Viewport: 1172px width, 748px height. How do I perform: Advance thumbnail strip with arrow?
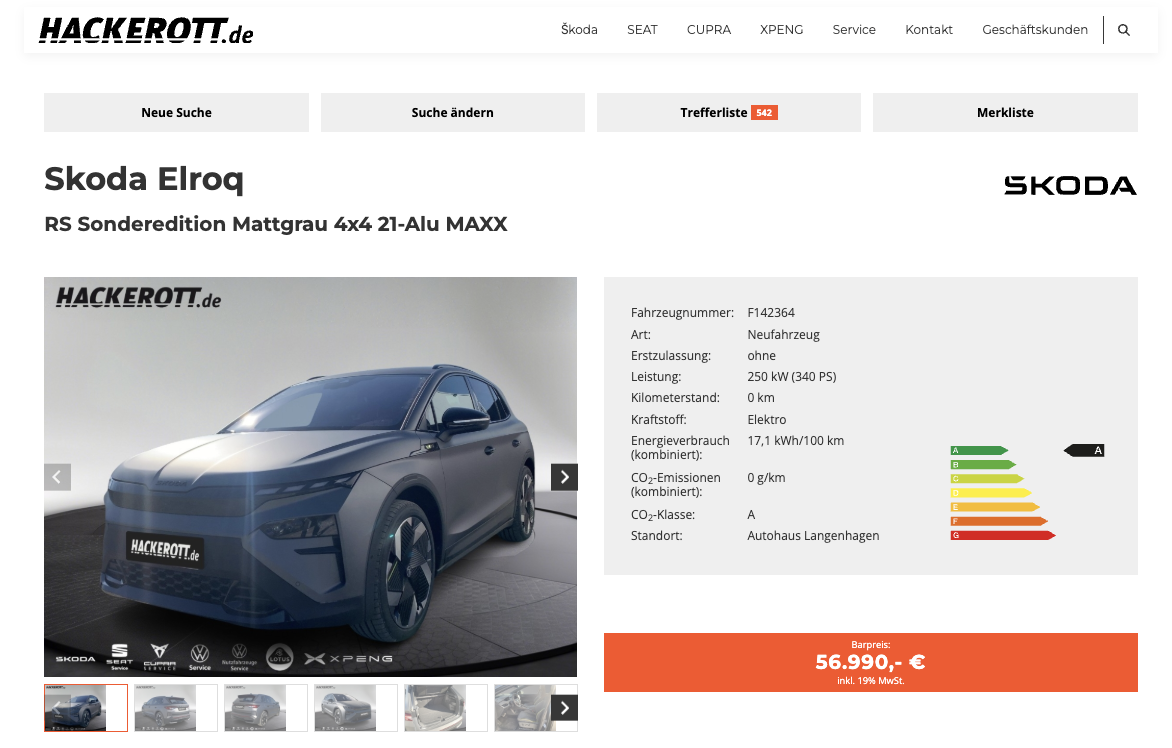point(564,708)
